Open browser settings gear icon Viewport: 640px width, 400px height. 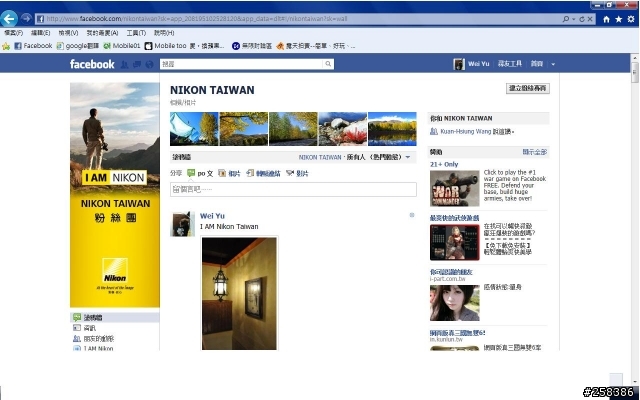(x=631, y=19)
